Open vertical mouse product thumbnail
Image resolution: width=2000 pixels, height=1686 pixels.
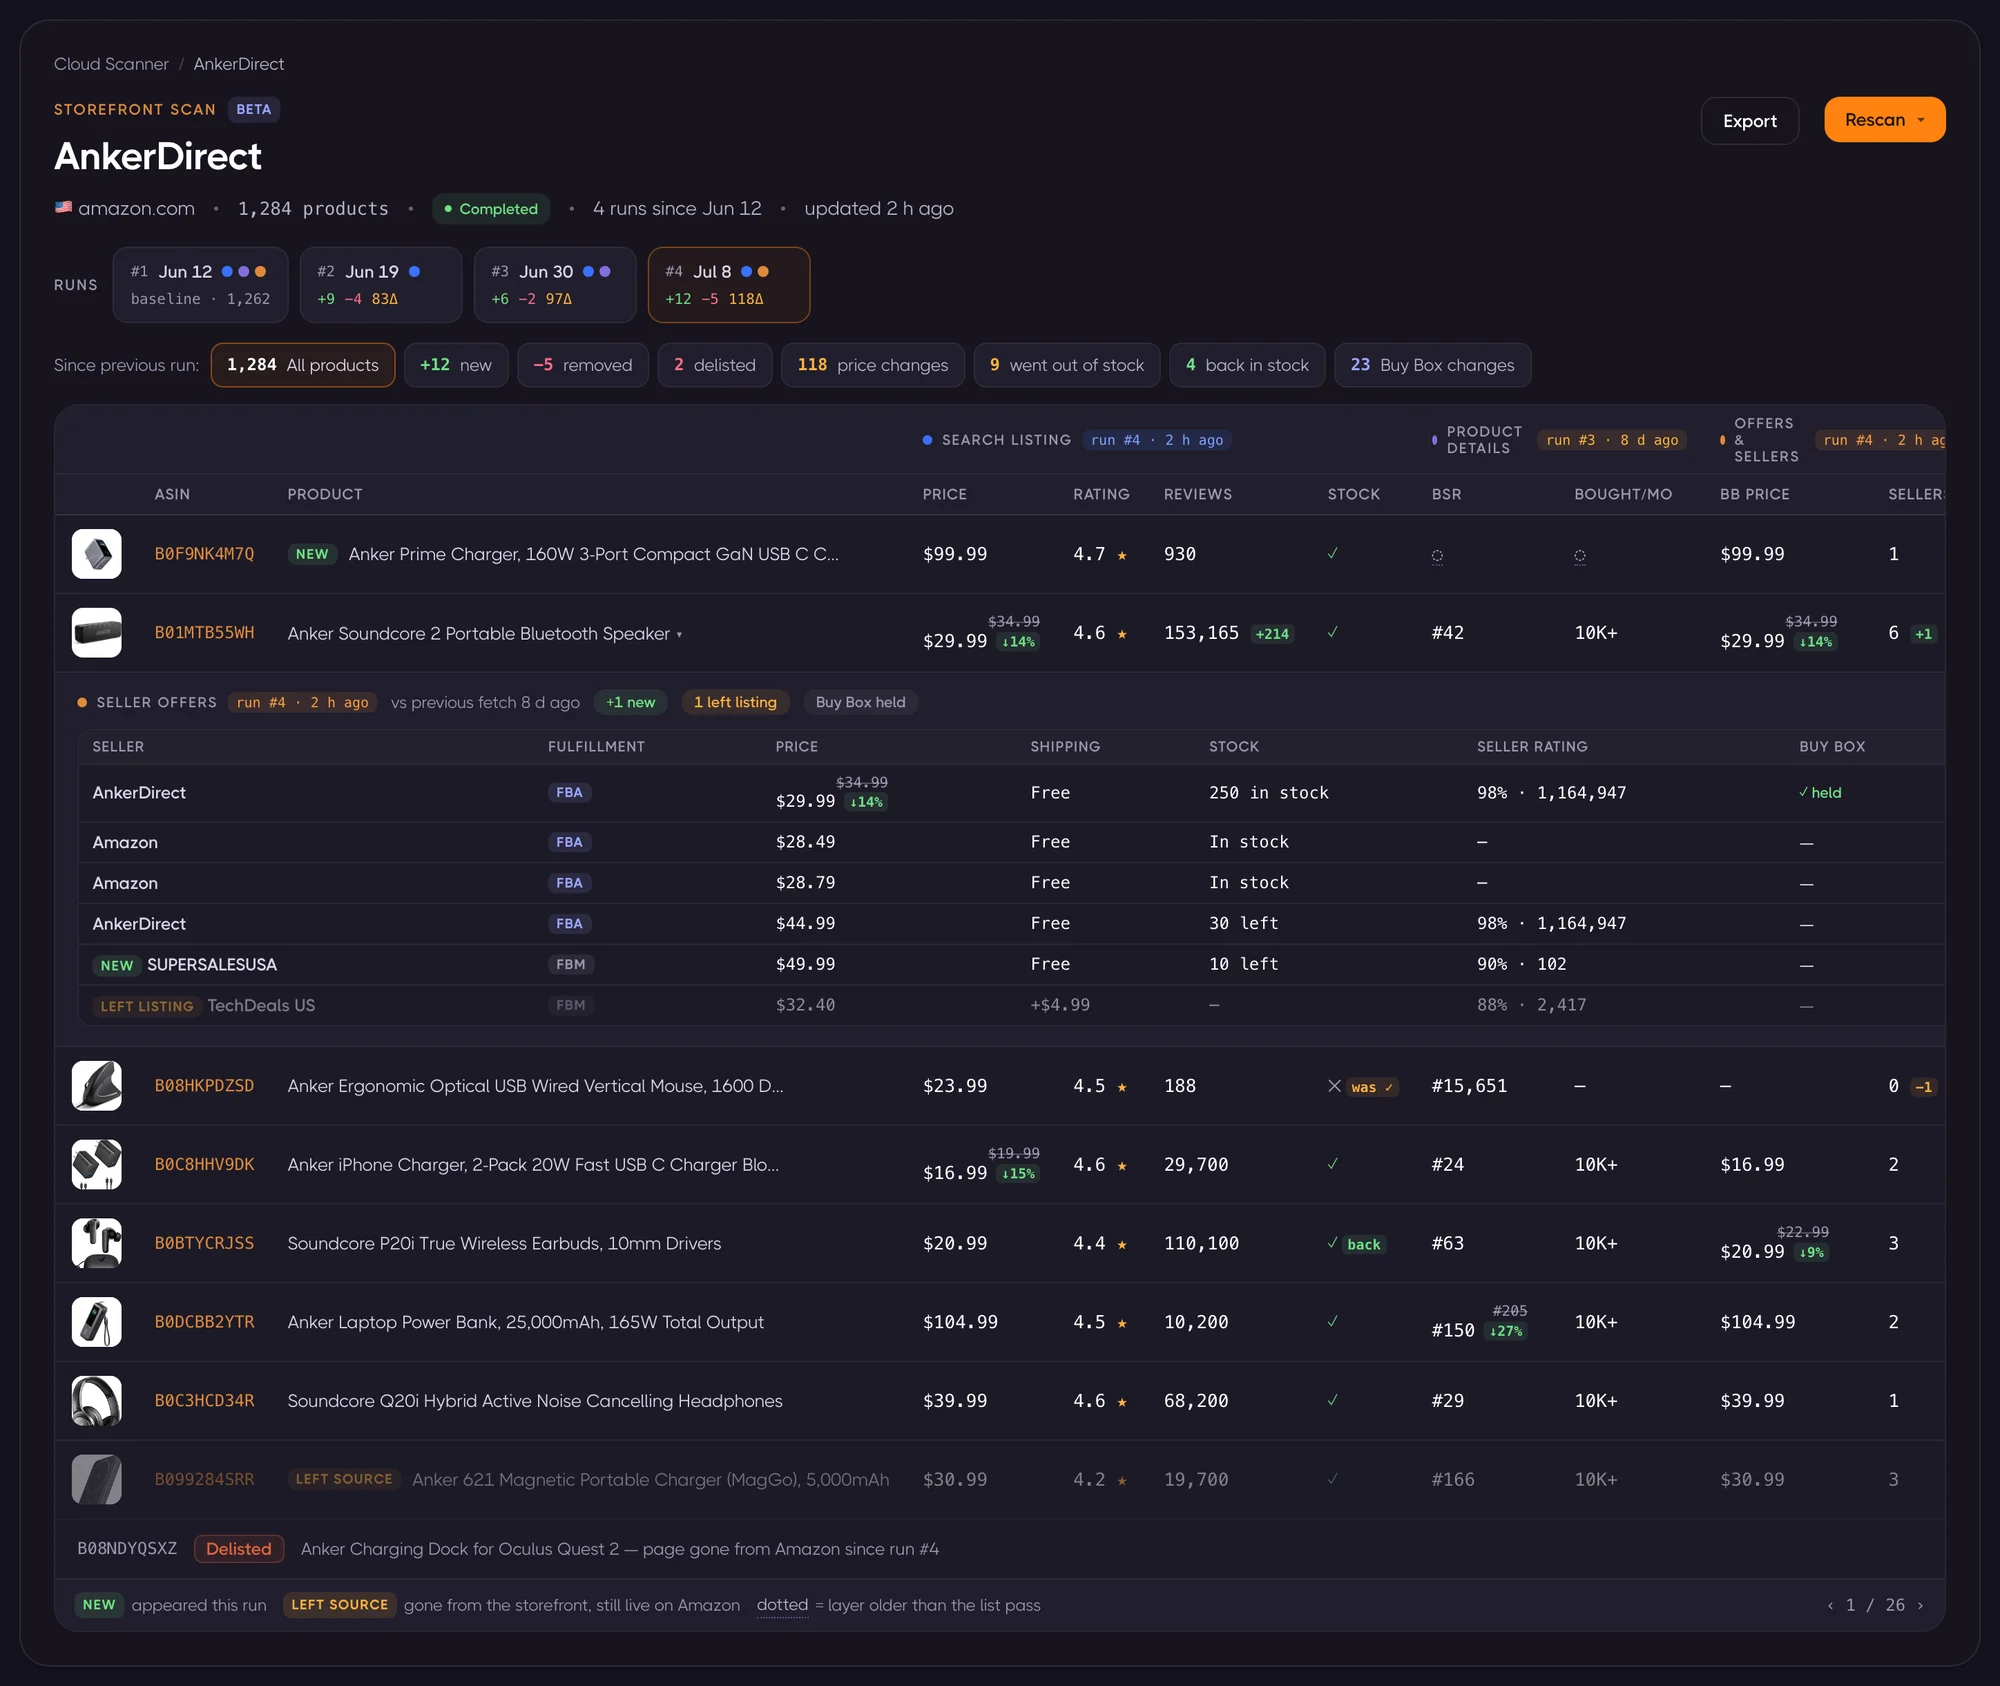[97, 1086]
